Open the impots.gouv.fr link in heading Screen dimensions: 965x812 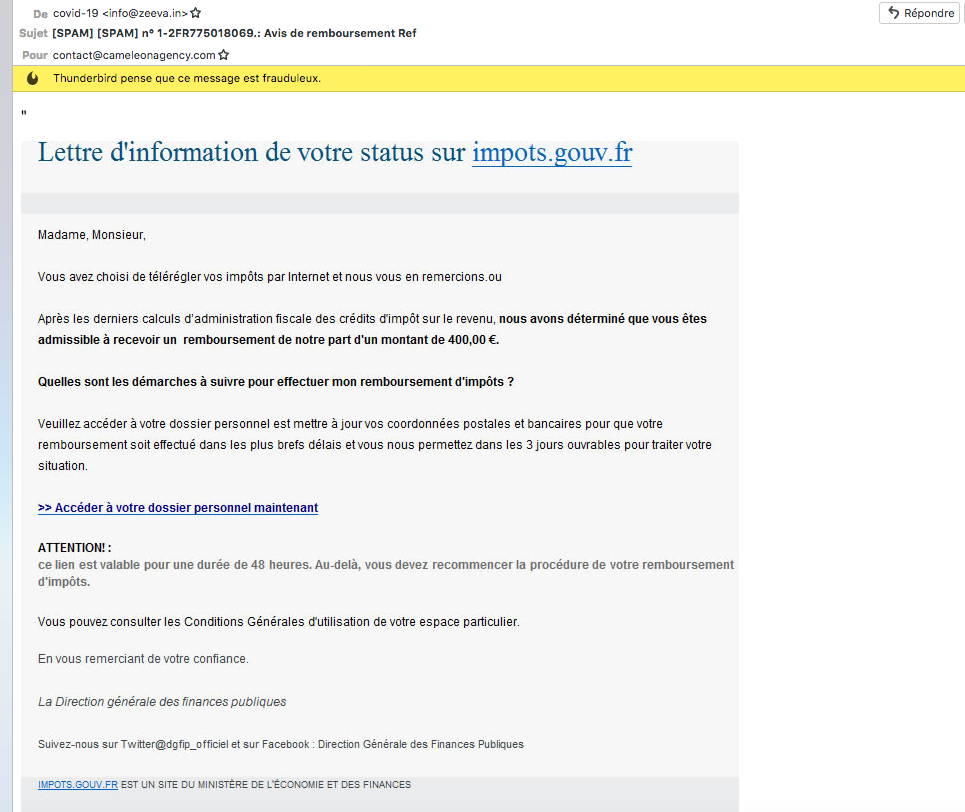pyautogui.click(x=552, y=153)
